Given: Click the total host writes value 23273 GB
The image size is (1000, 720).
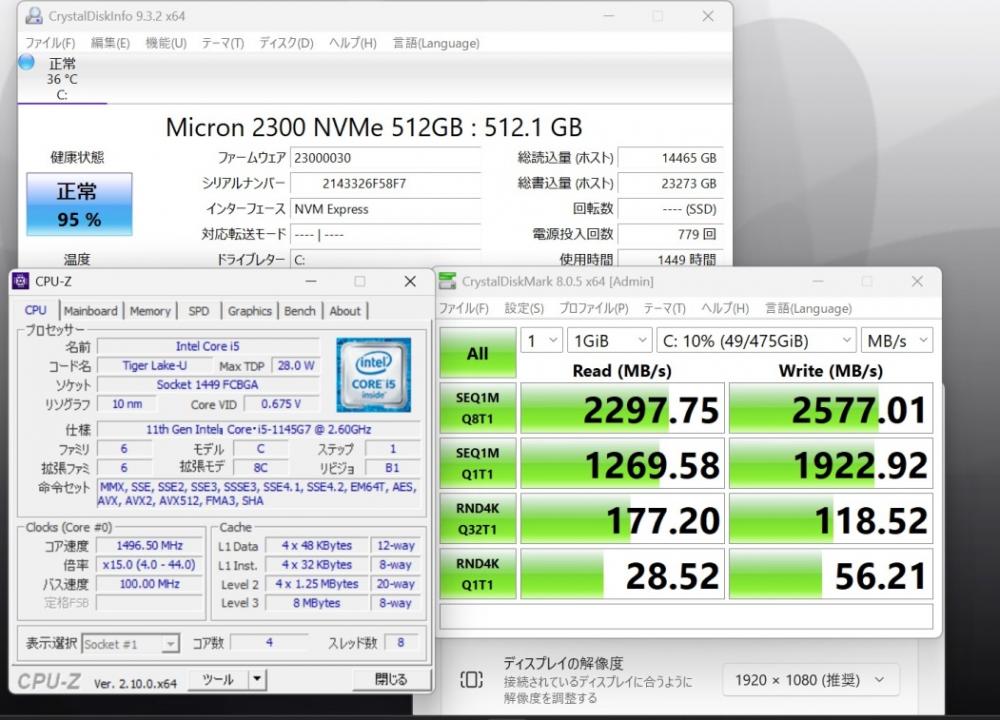Looking at the screenshot, I should pos(670,184).
